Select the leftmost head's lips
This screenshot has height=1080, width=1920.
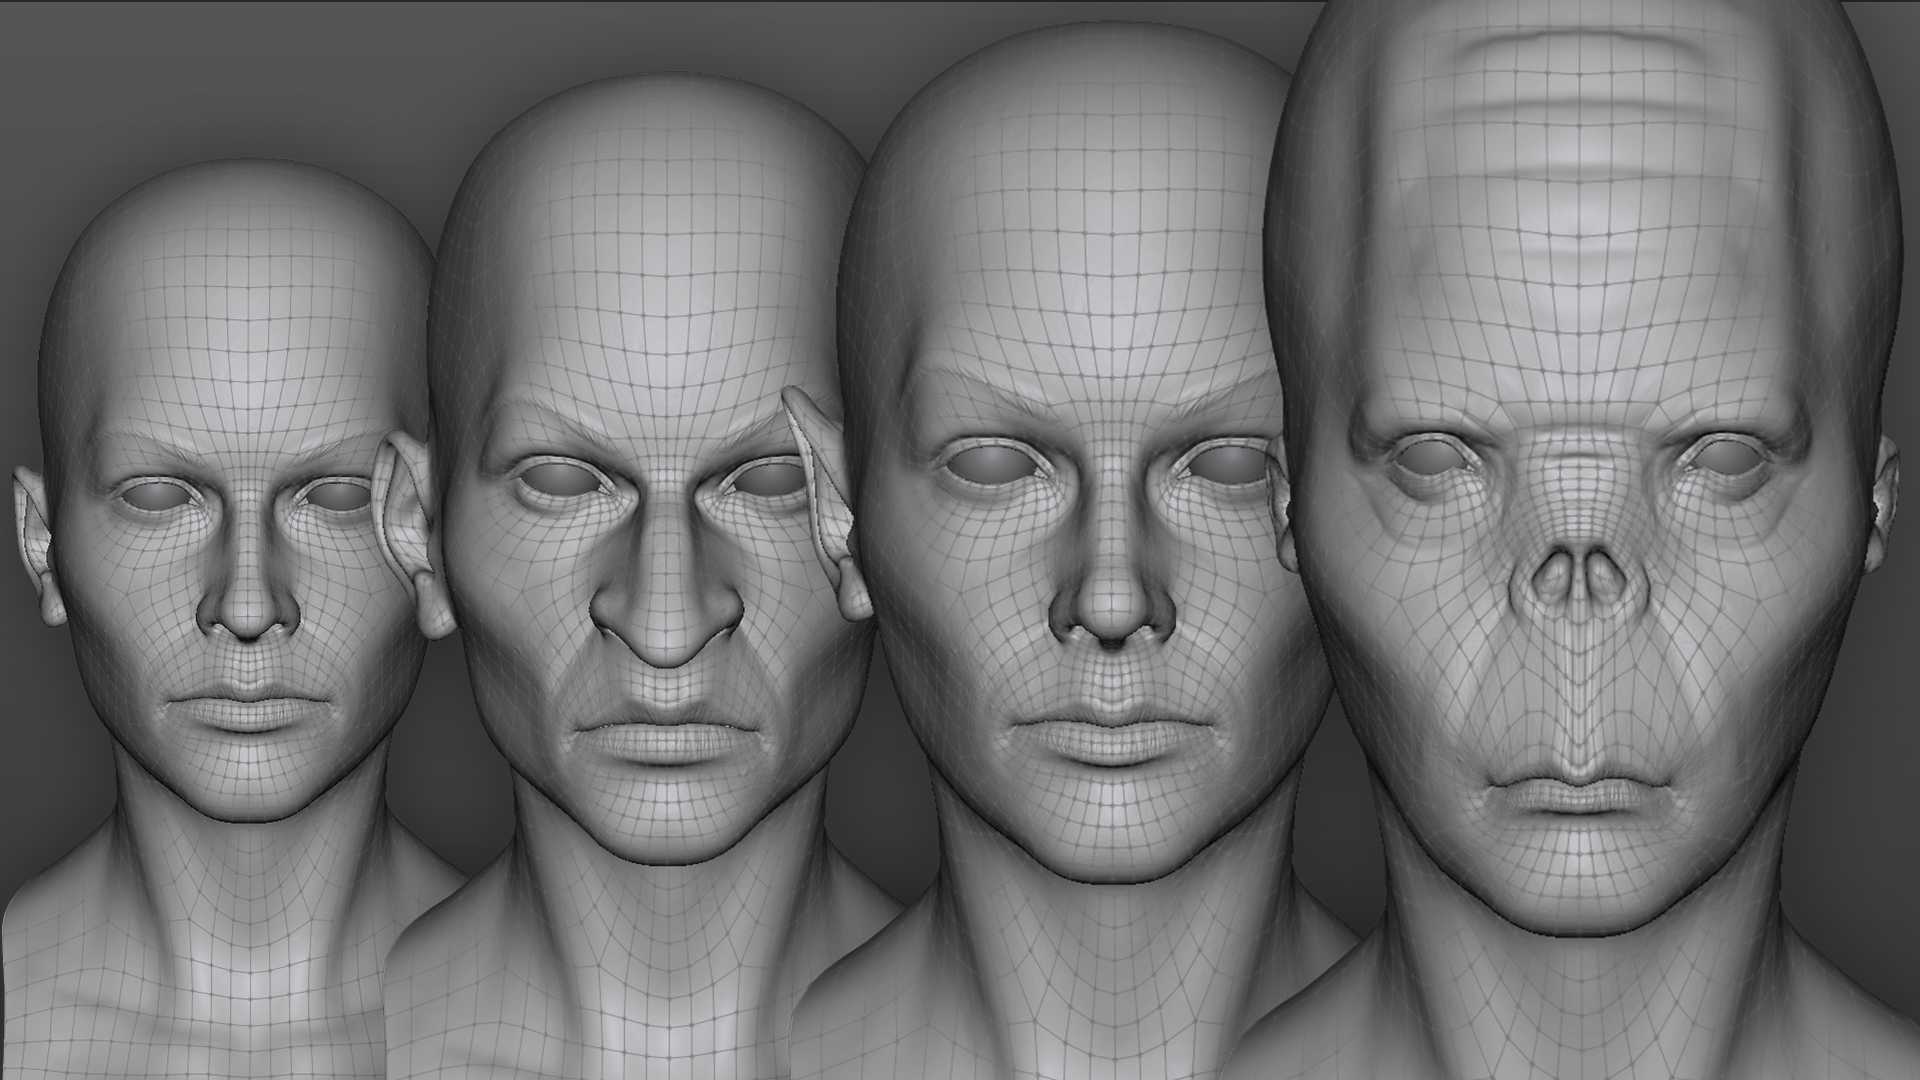point(247,709)
